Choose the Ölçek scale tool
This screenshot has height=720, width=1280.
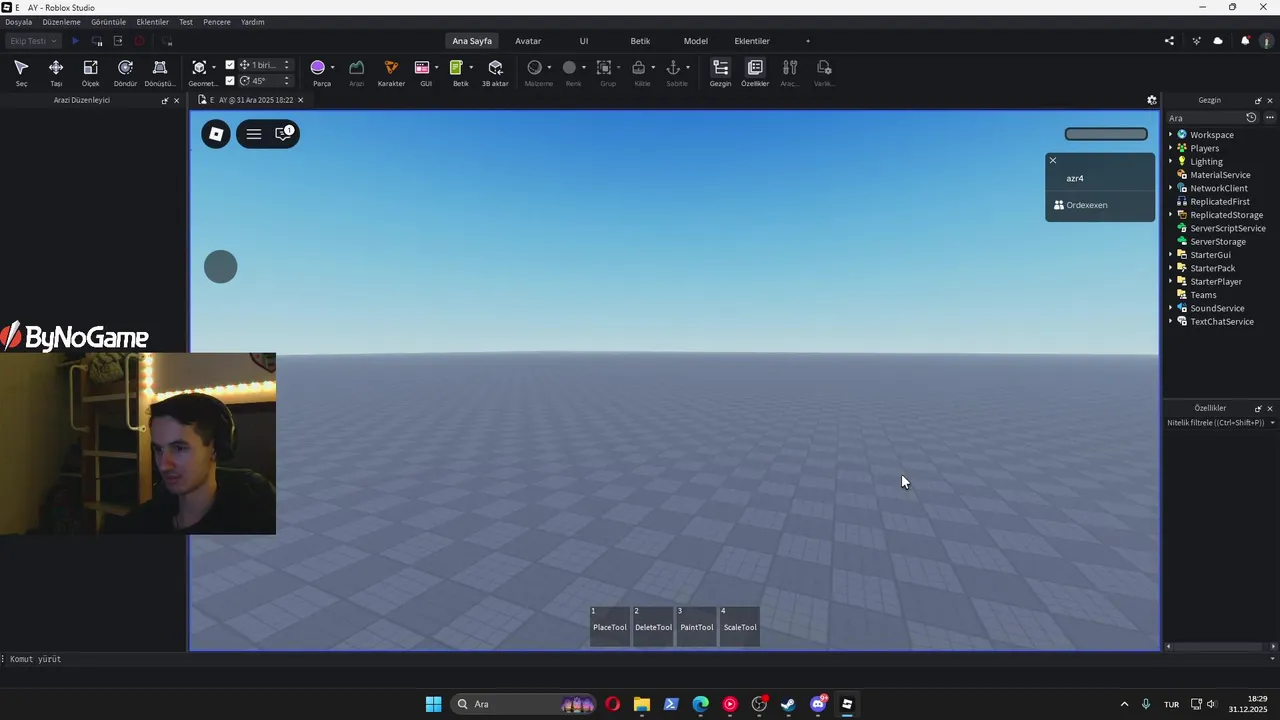pyautogui.click(x=90, y=73)
